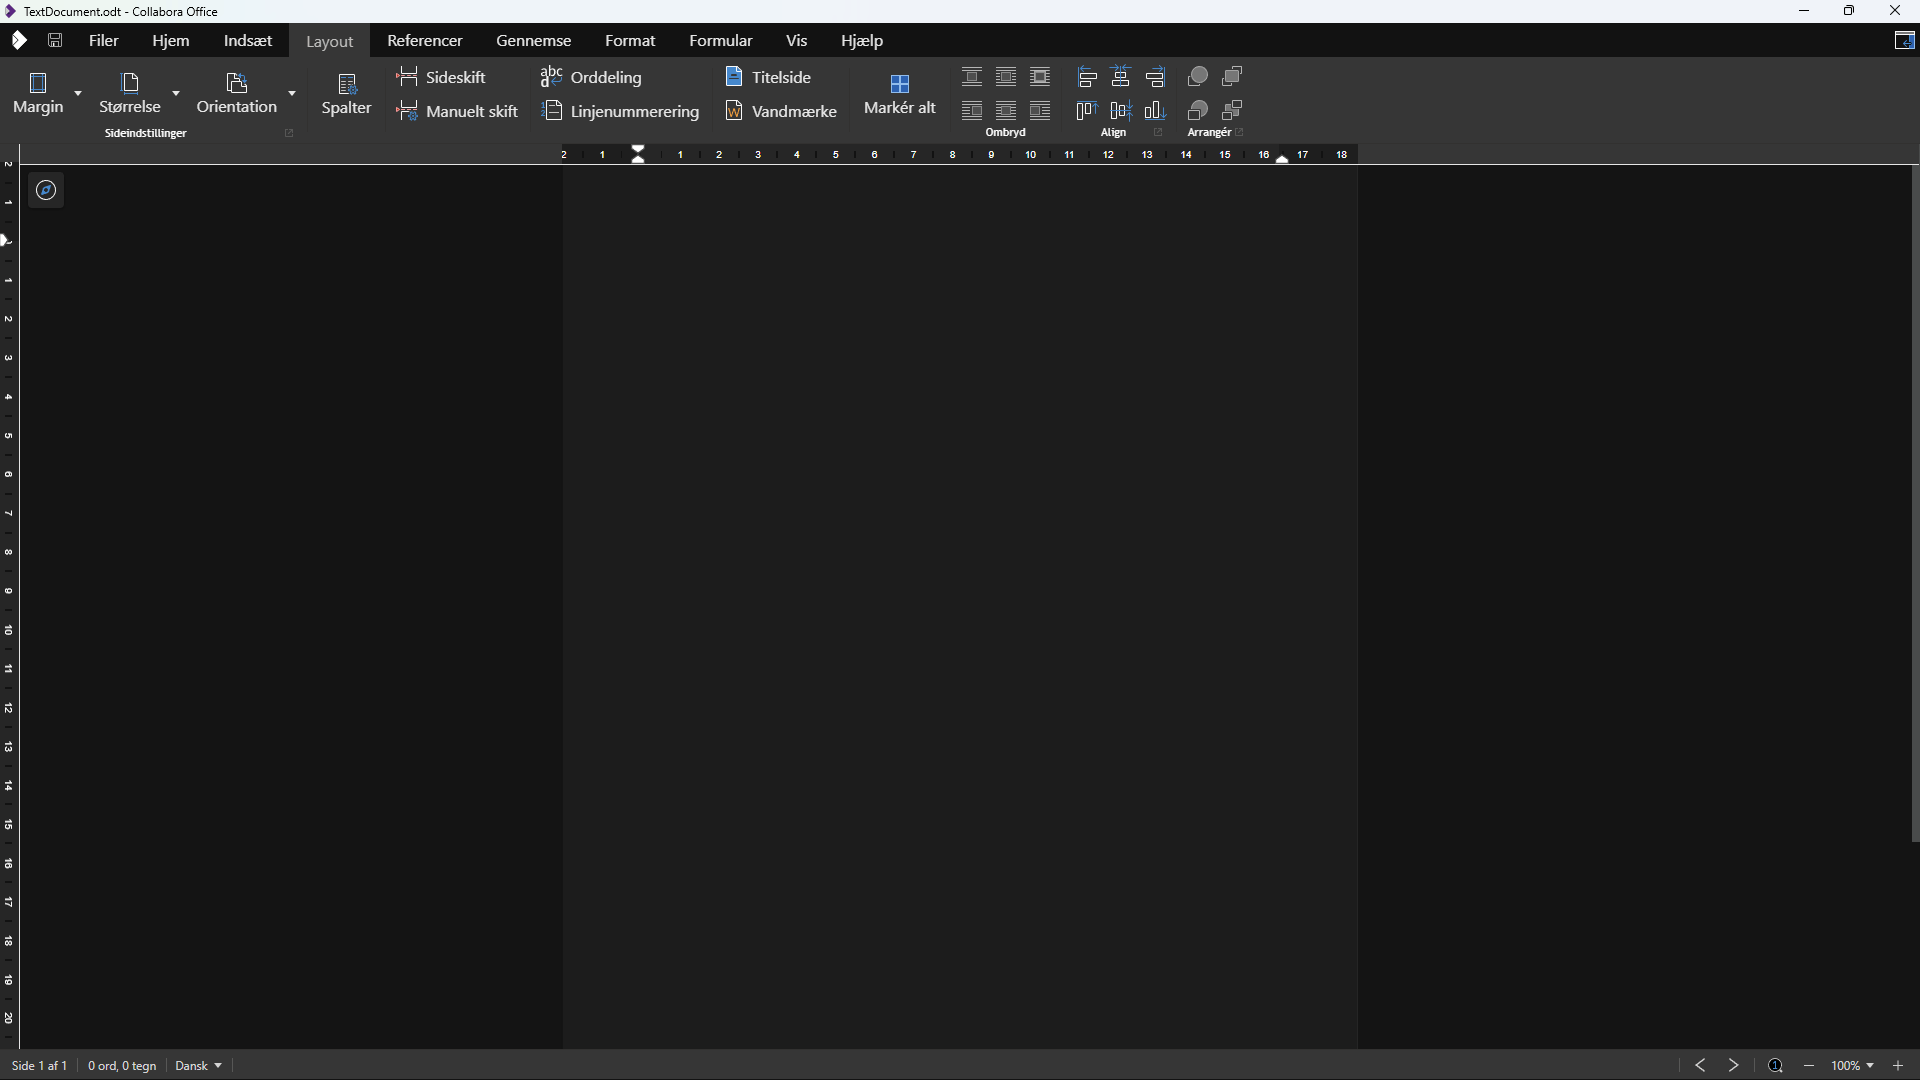Viewport: 1920px width, 1080px height.
Task: Click the Markér alt icon
Action: [899, 93]
